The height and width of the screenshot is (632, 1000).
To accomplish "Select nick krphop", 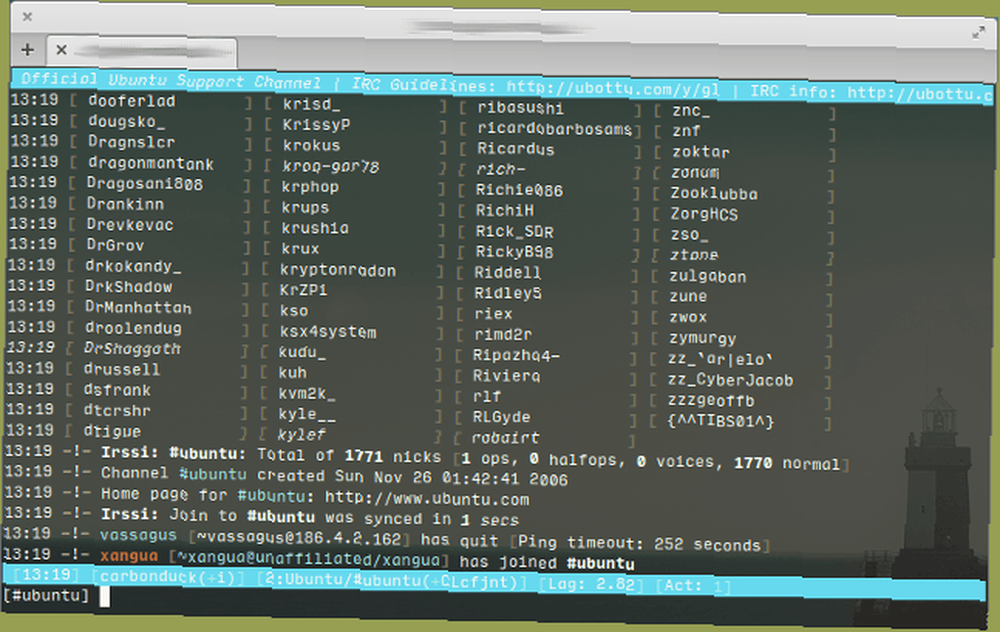I will (311, 187).
